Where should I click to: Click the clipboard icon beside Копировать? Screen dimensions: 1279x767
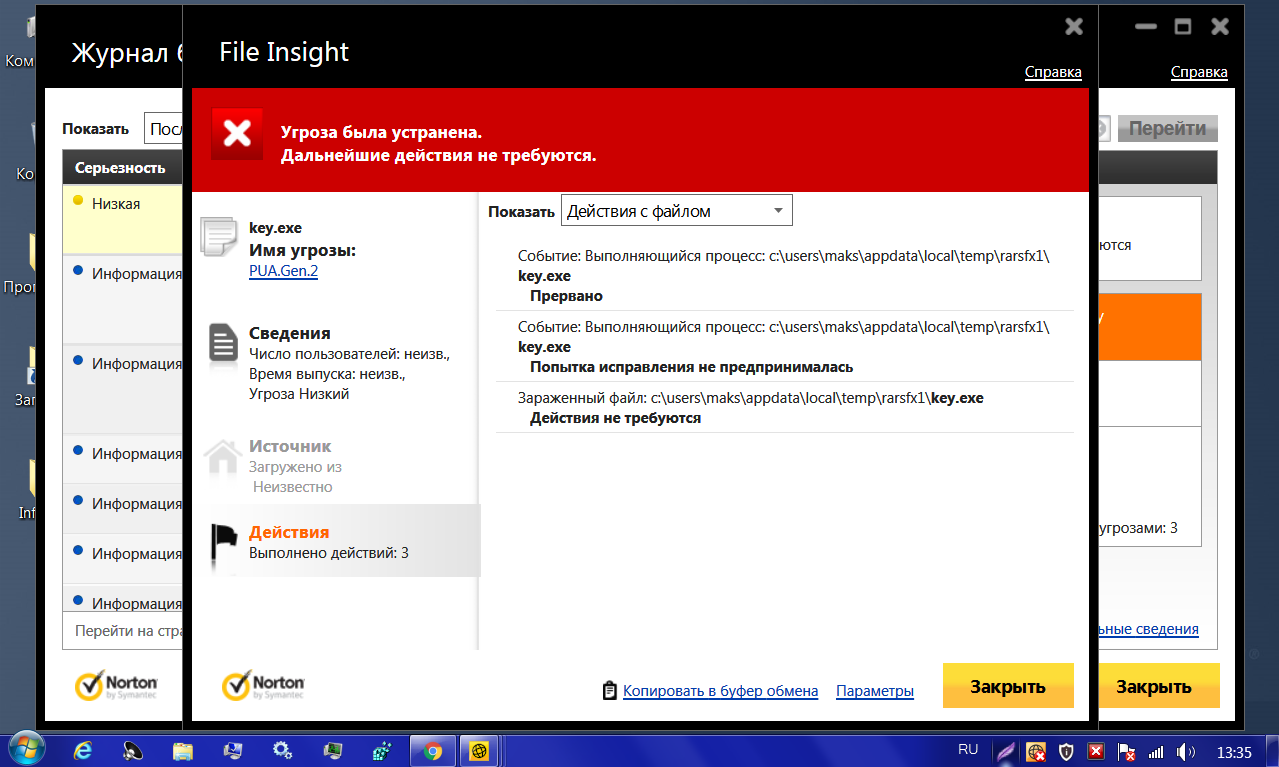coord(609,691)
